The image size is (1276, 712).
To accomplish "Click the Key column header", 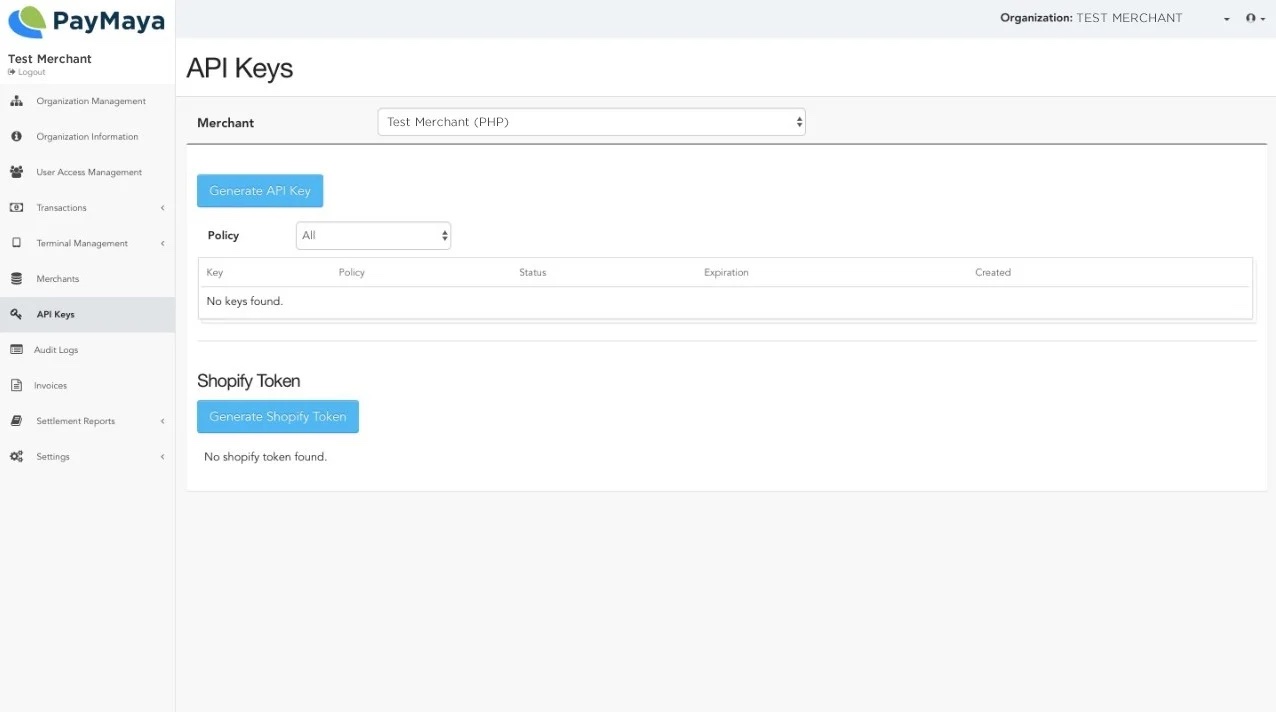I will (x=214, y=272).
